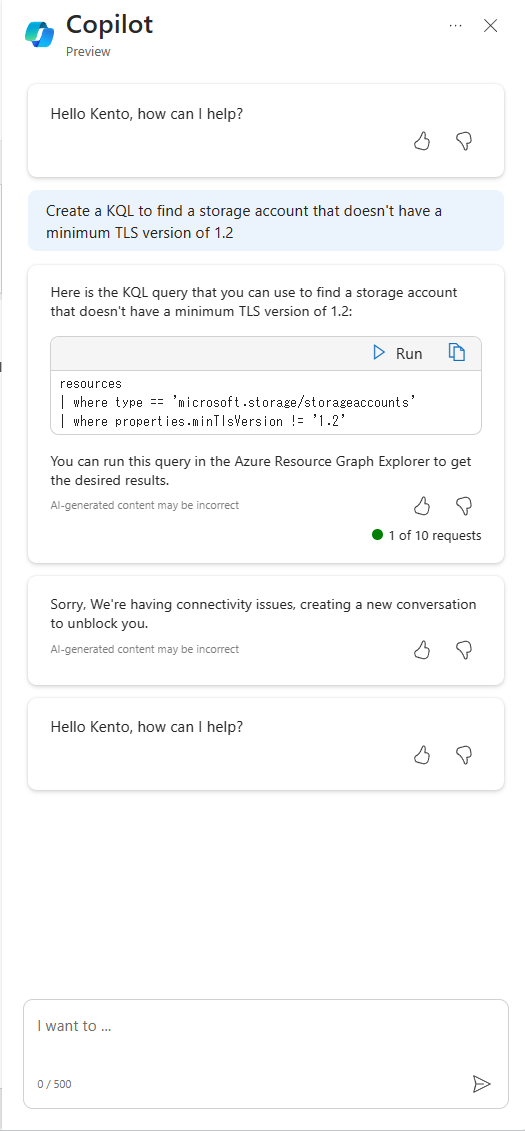Like the connectivity issues message
Screen dimensions: 525x1131
point(422,650)
